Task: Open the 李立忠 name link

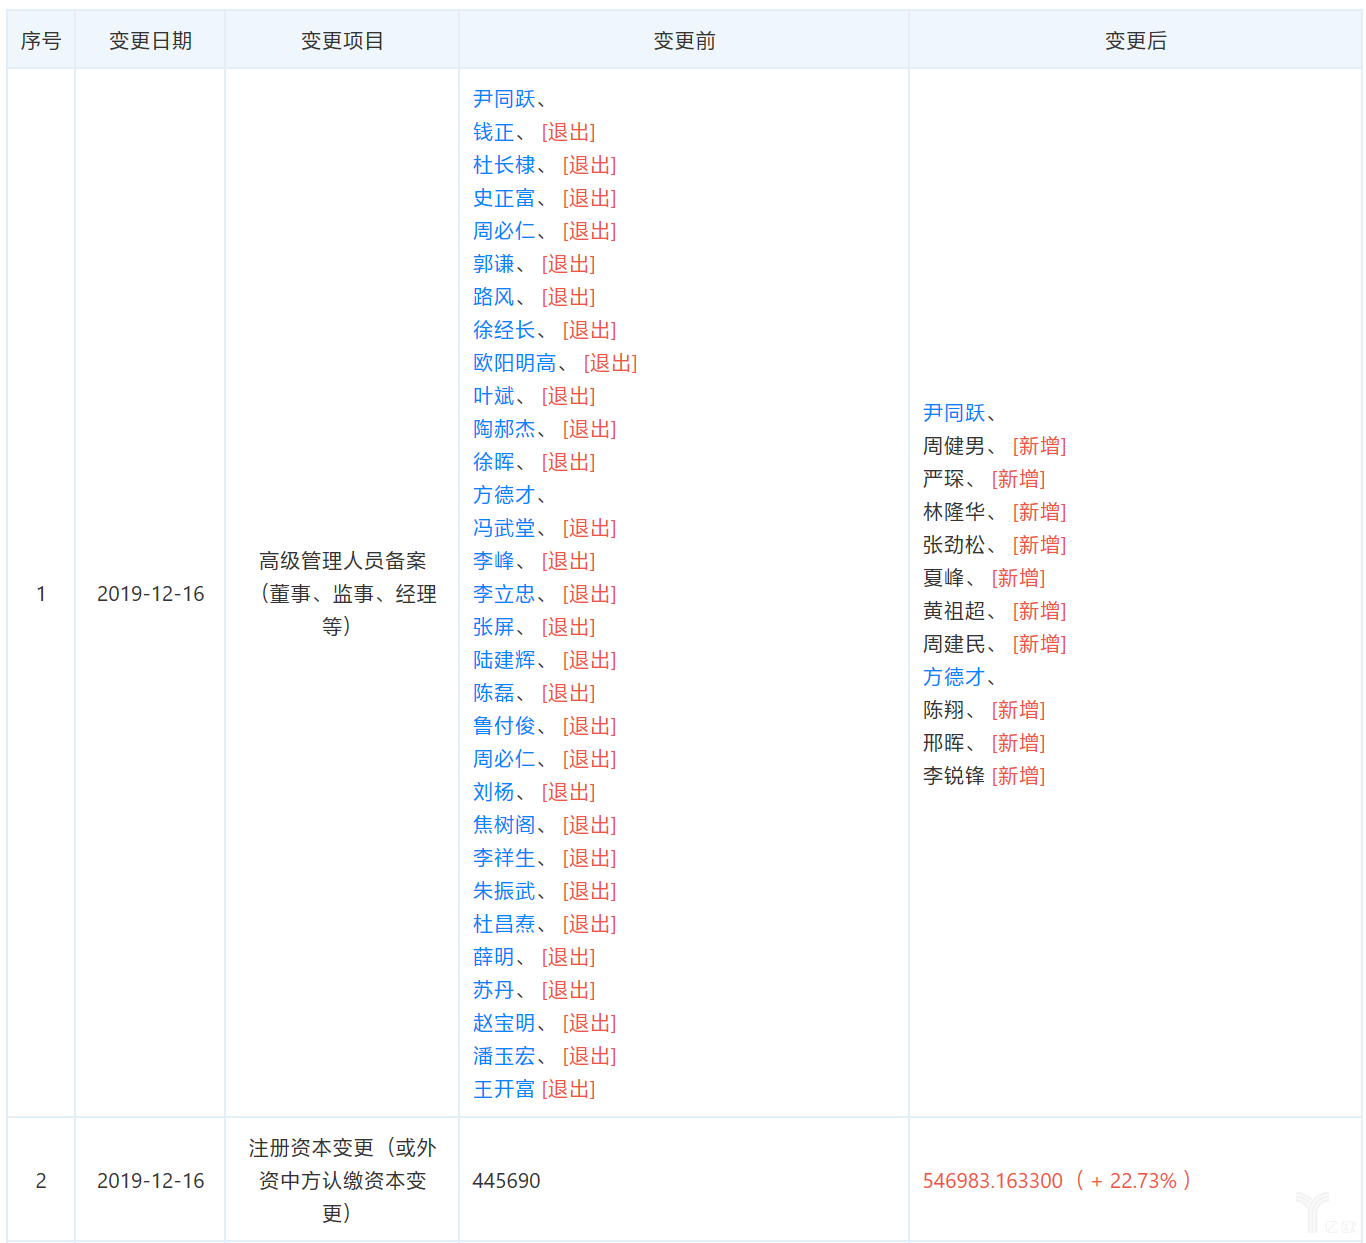Action: point(504,594)
